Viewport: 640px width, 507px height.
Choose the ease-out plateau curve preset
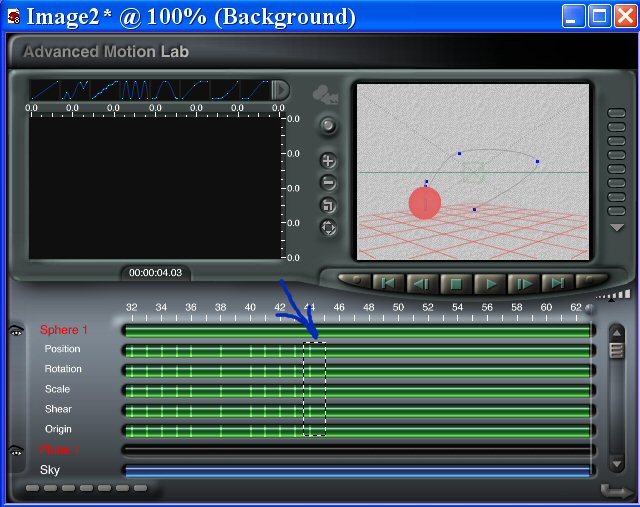point(195,90)
